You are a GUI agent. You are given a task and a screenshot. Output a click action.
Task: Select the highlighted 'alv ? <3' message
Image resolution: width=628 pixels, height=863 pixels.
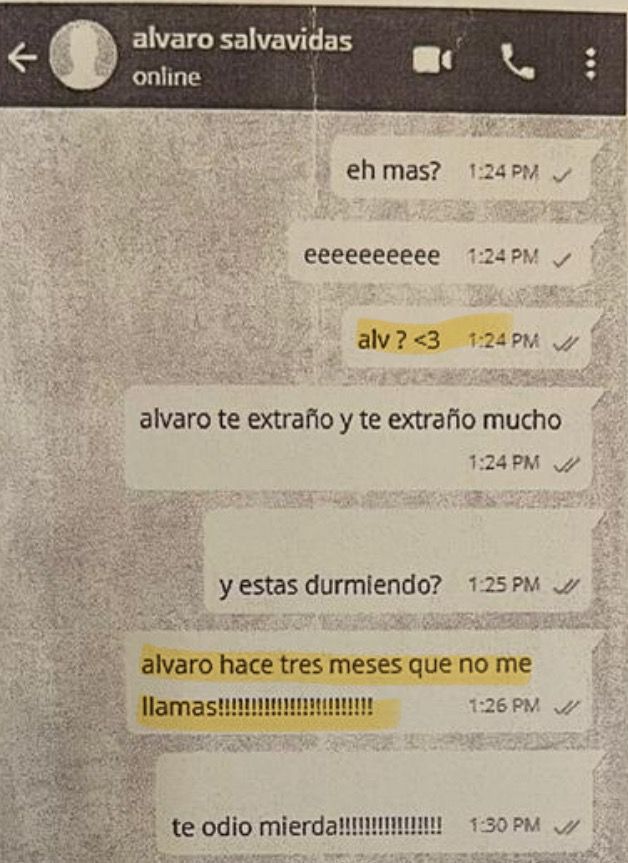point(467,338)
